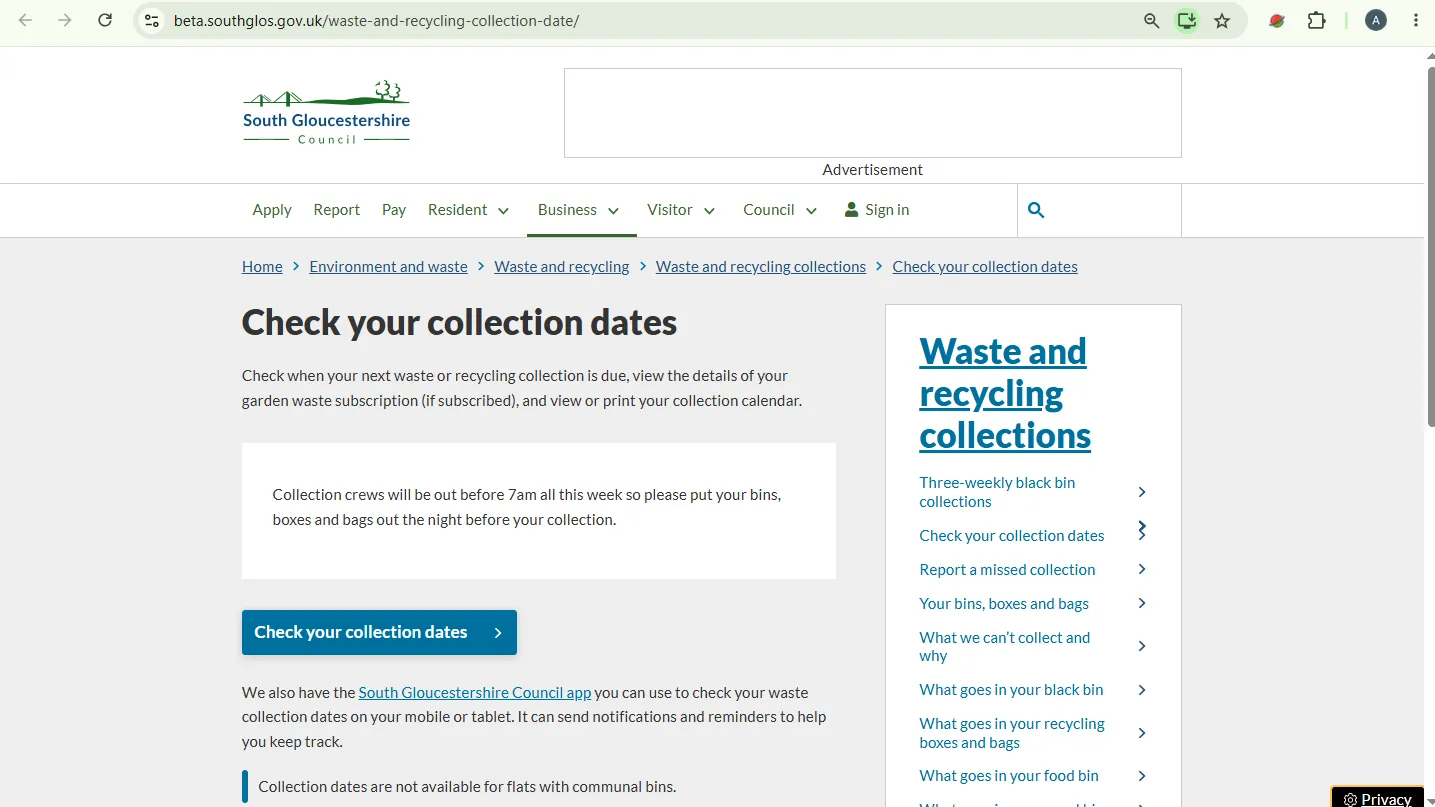Click arrow next to Report a missed collection

[1142, 569]
